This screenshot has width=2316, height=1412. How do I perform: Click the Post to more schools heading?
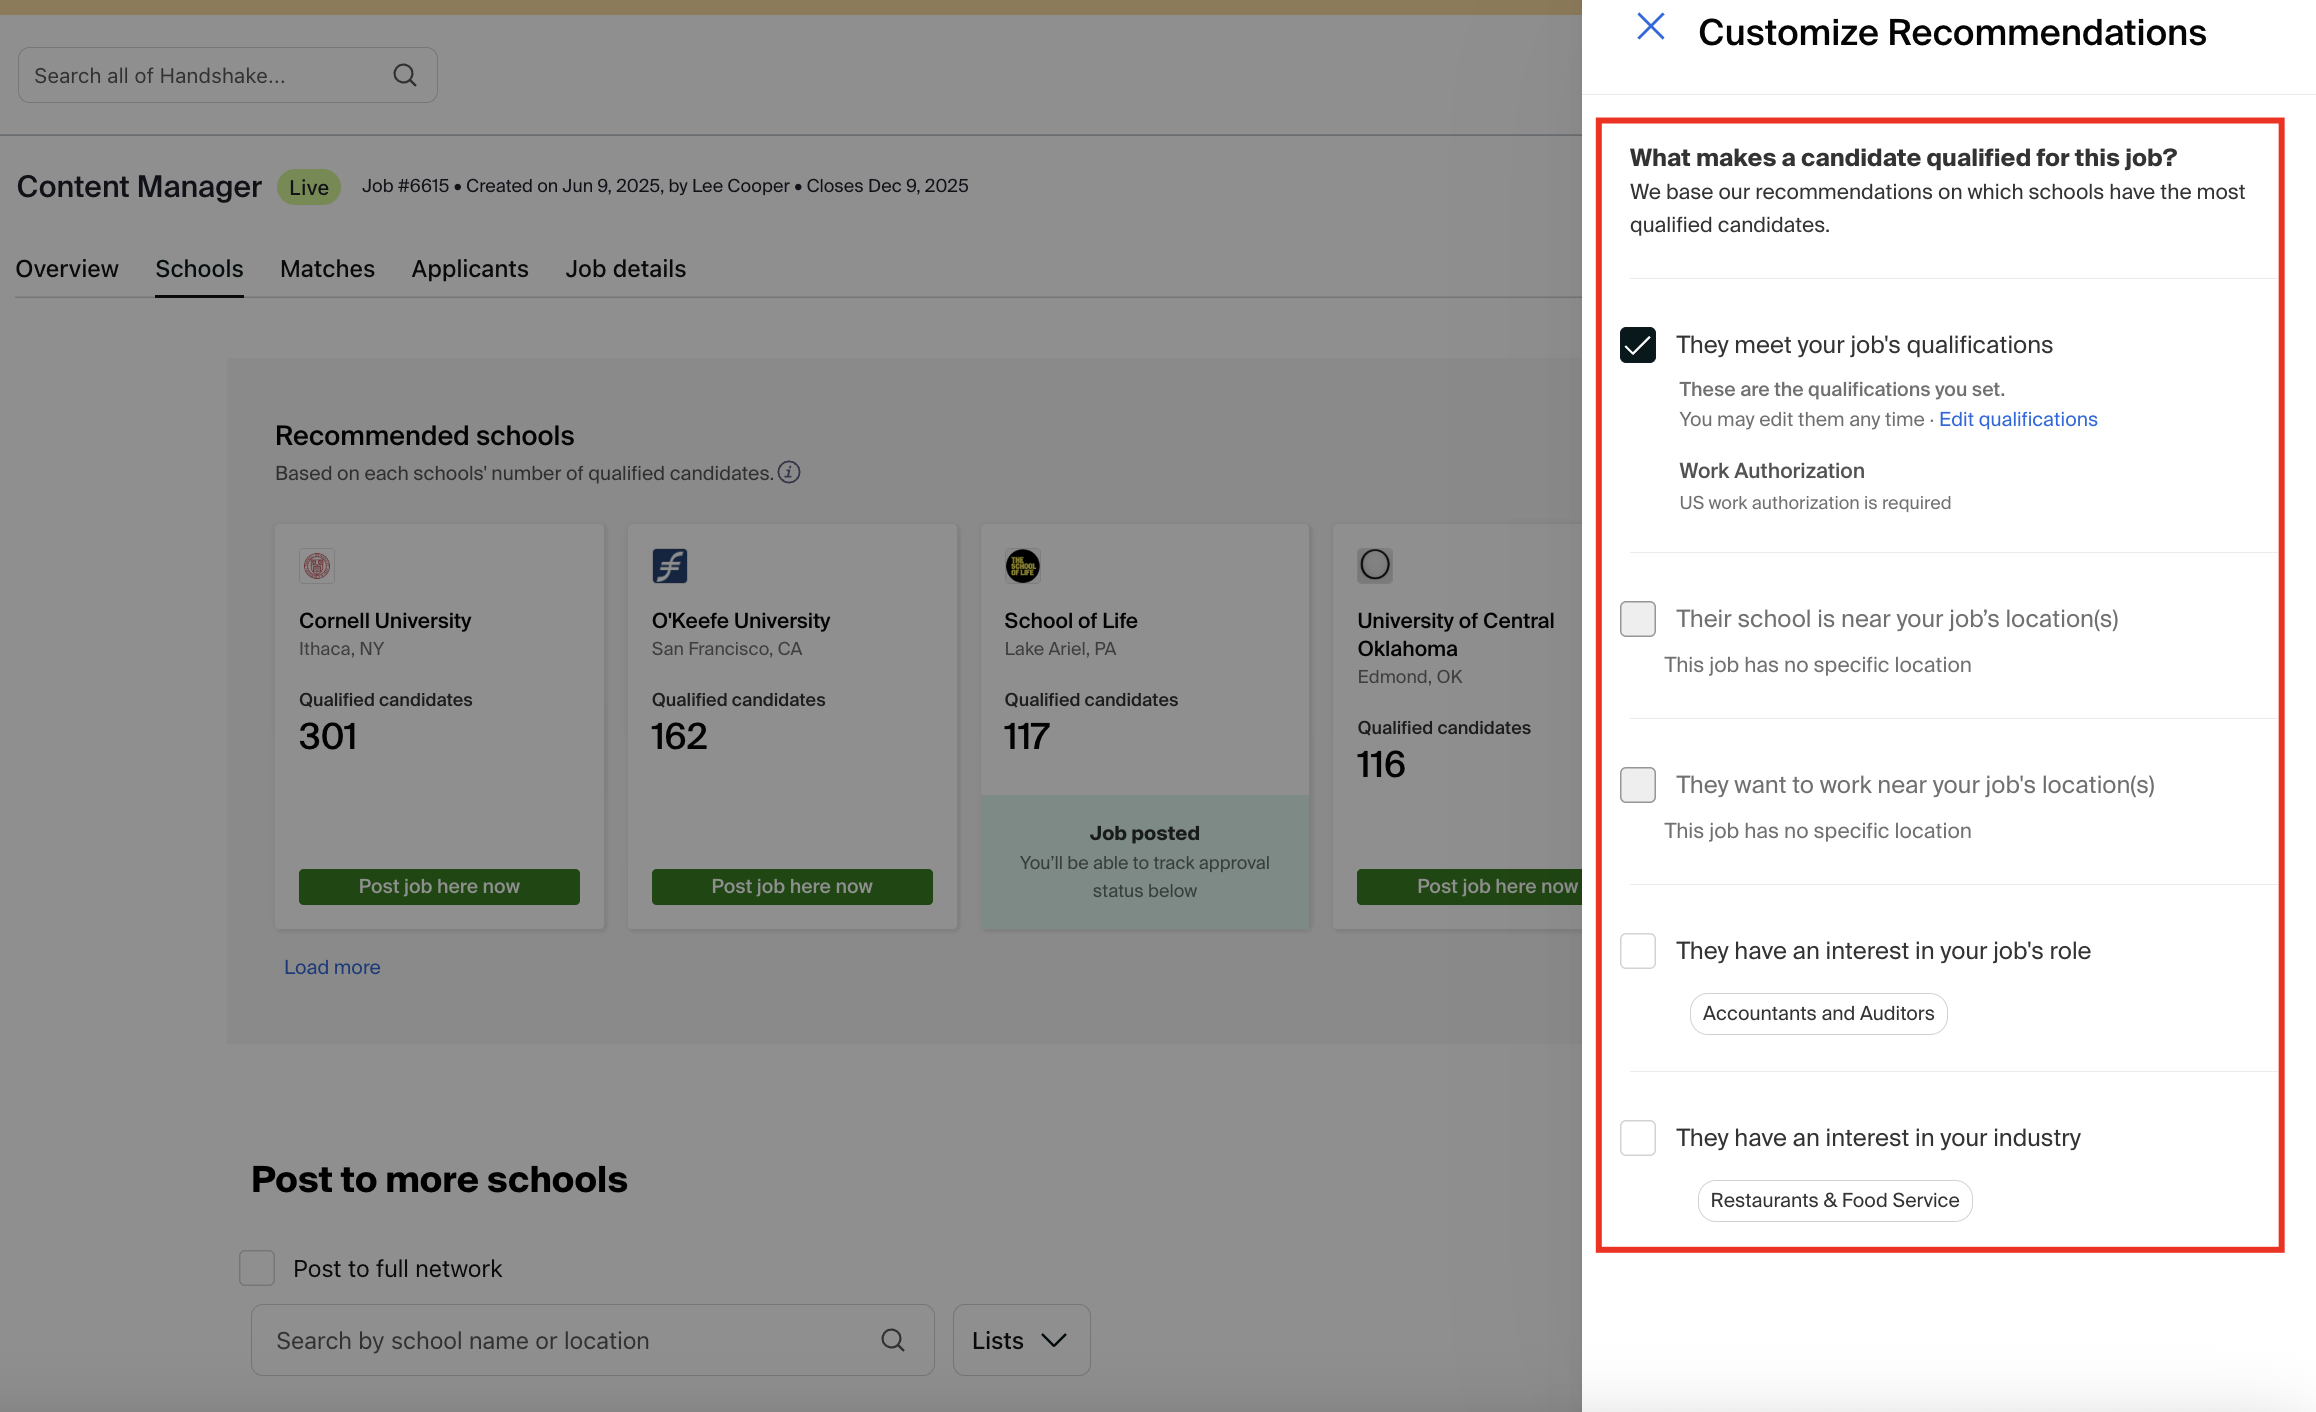pyautogui.click(x=439, y=1180)
